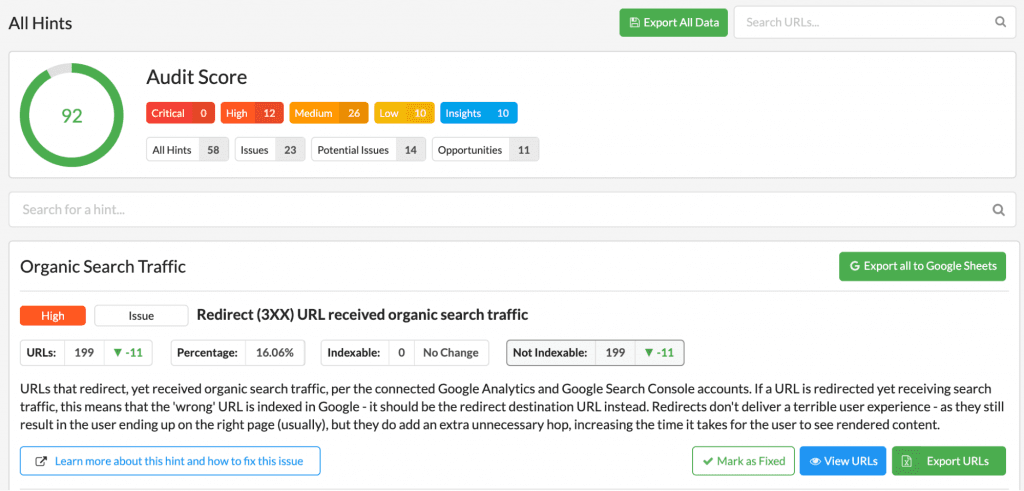The image size is (1024, 491).
Task: Click the search icon in the hint search bar
Action: pos(999,210)
